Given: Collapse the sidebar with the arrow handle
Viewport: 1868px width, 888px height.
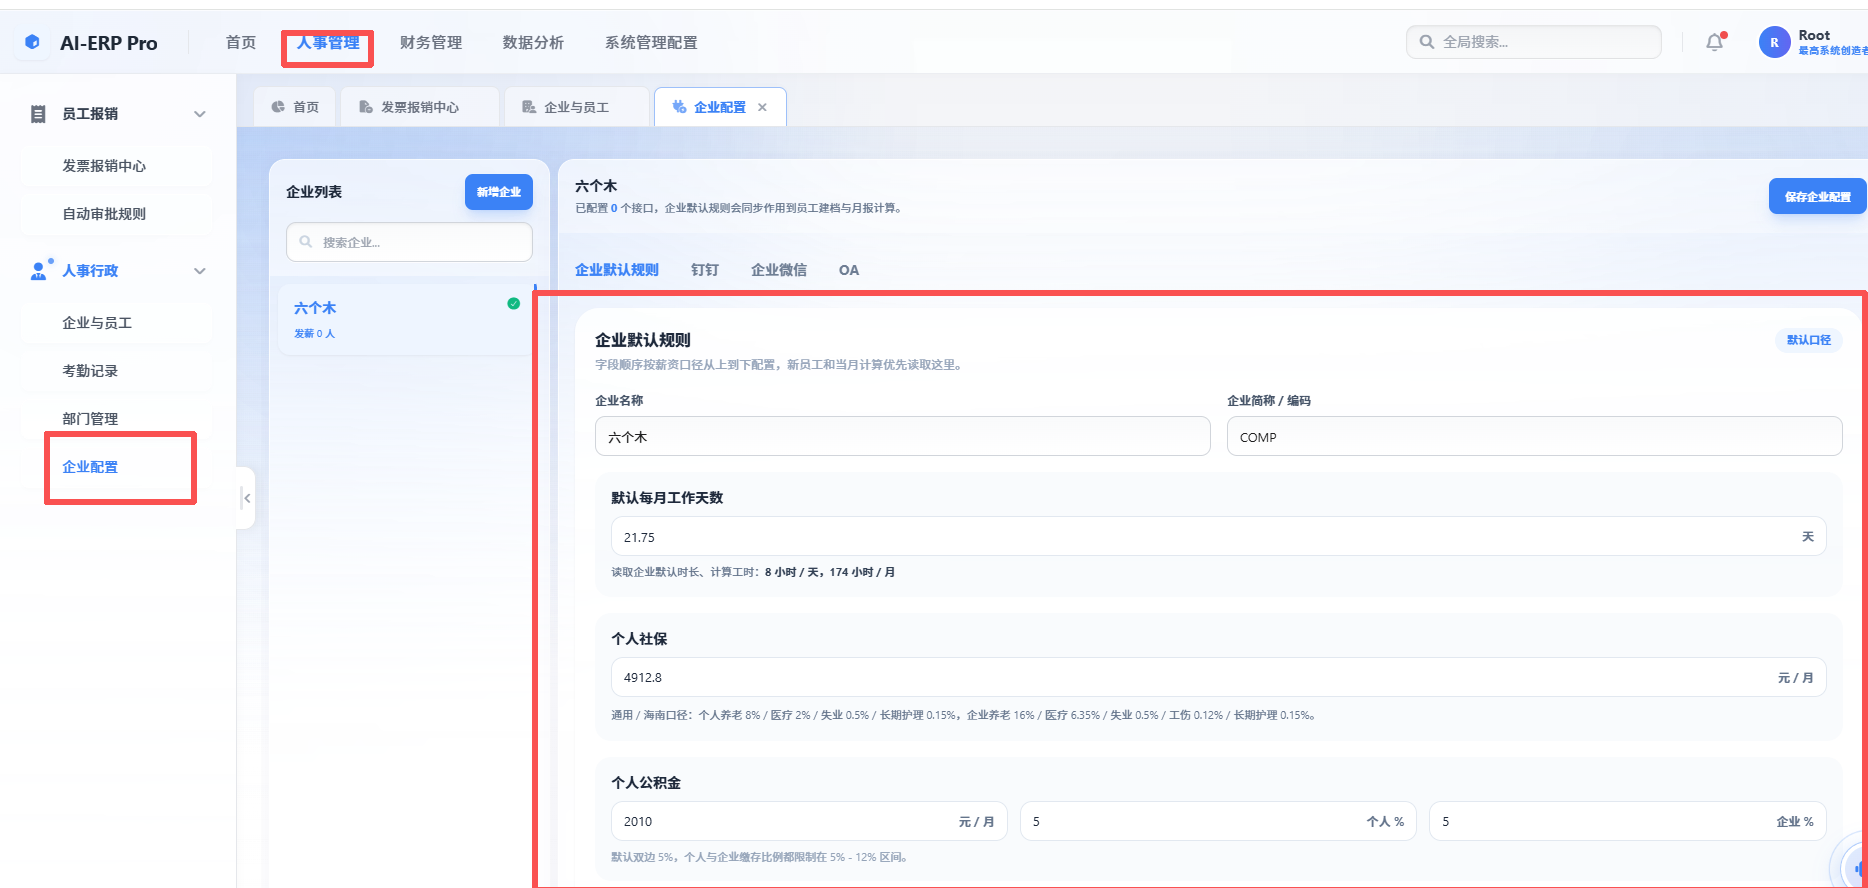Looking at the screenshot, I should (246, 497).
